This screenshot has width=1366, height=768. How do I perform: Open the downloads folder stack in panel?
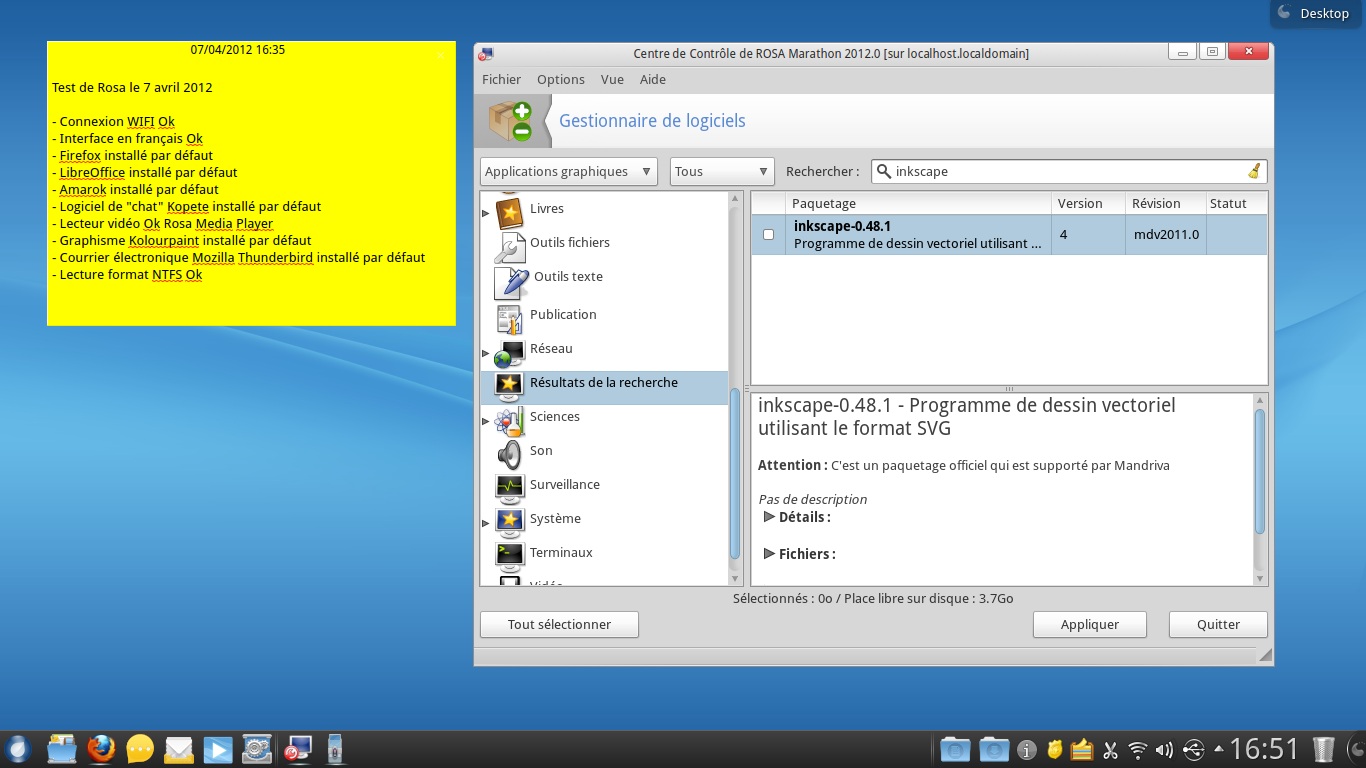(994, 748)
